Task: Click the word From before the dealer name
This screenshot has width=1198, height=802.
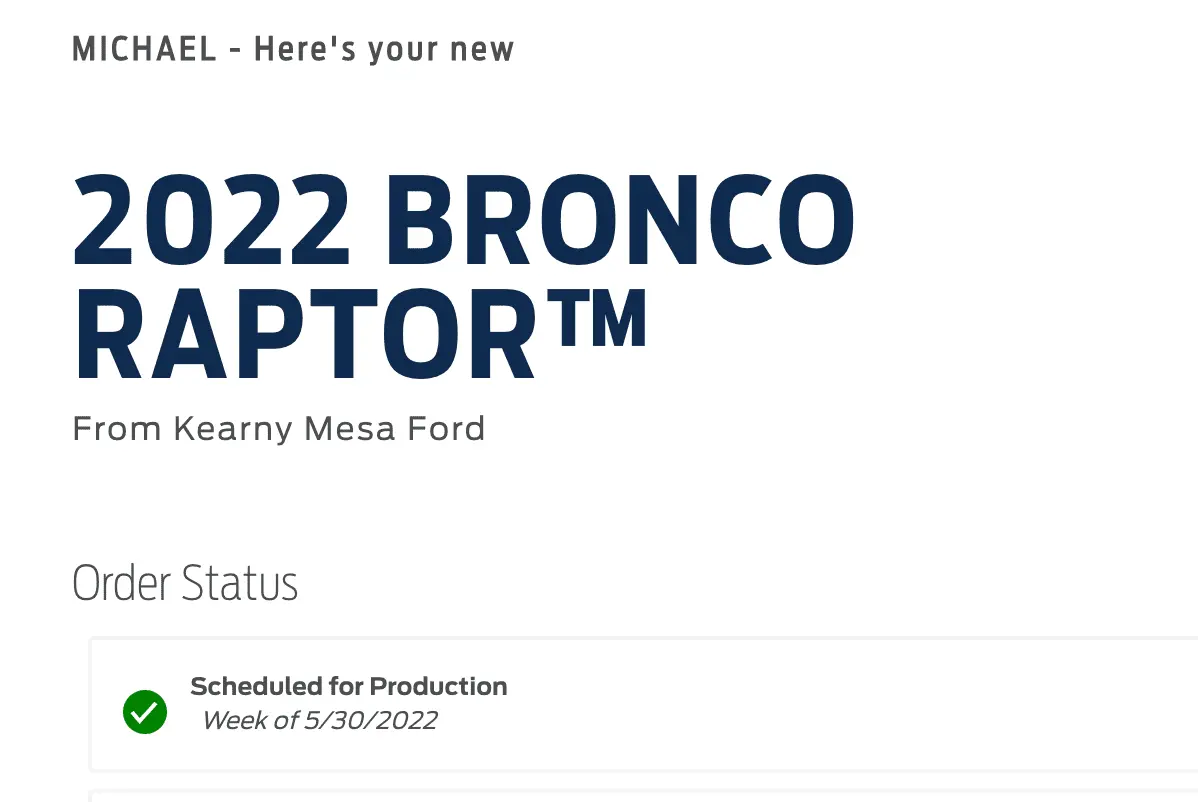Action: tap(117, 429)
